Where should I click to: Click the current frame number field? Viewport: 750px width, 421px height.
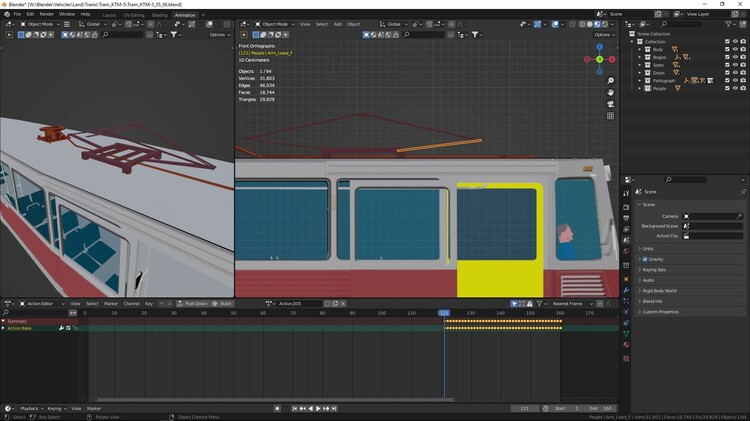524,408
